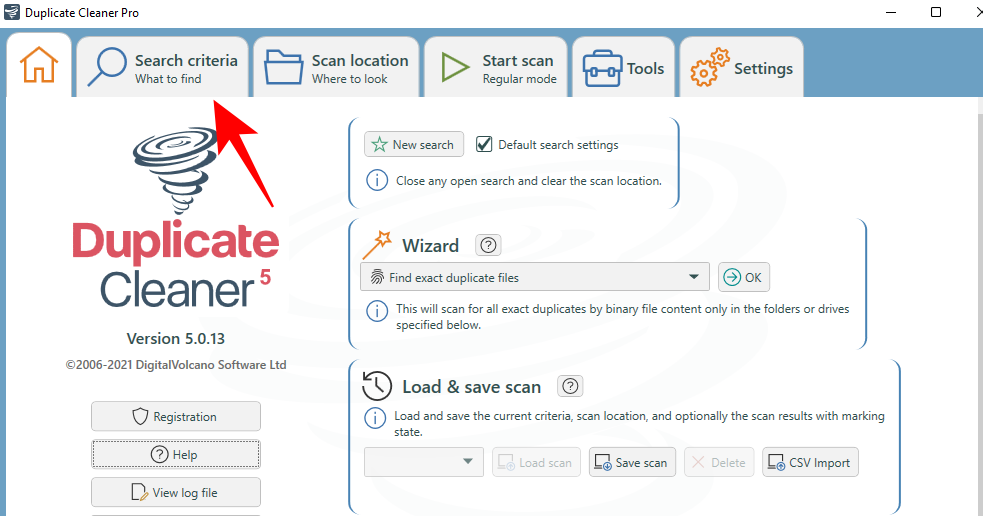Open the Home tab house icon

coord(39,65)
